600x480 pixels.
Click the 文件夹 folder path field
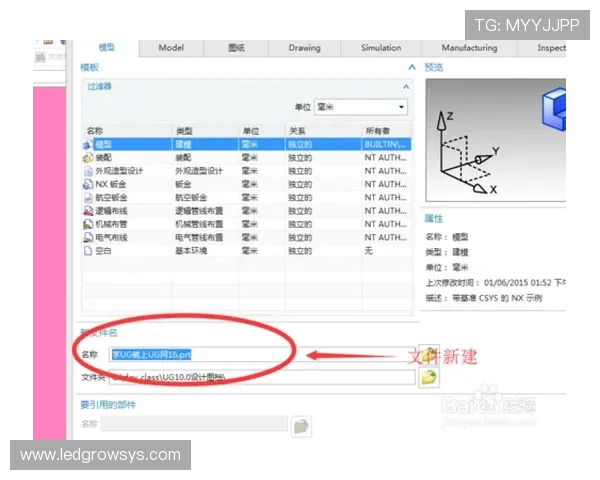pos(262,377)
